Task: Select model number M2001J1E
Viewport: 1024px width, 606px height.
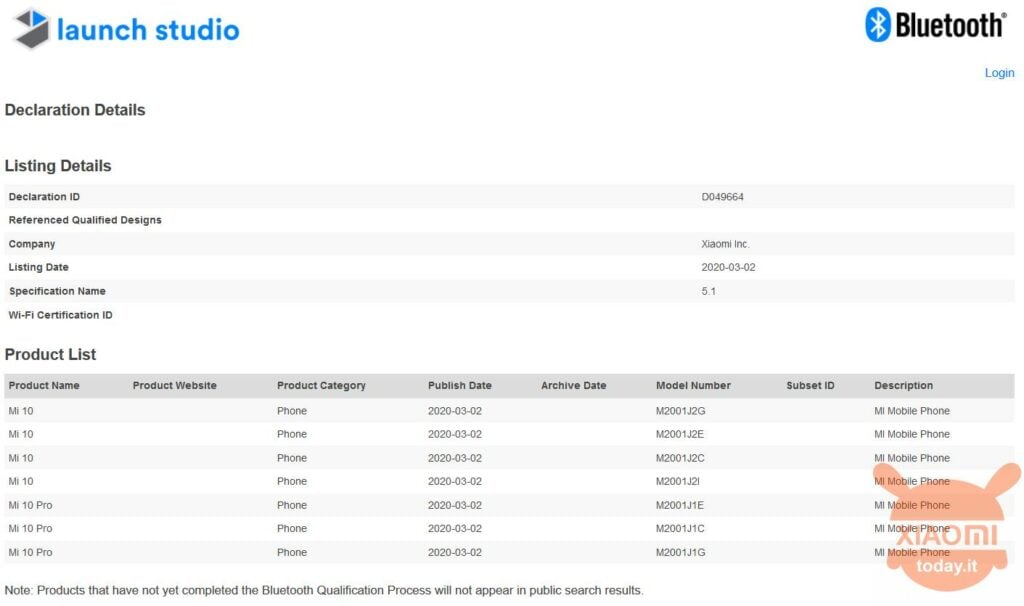Action: 680,505
